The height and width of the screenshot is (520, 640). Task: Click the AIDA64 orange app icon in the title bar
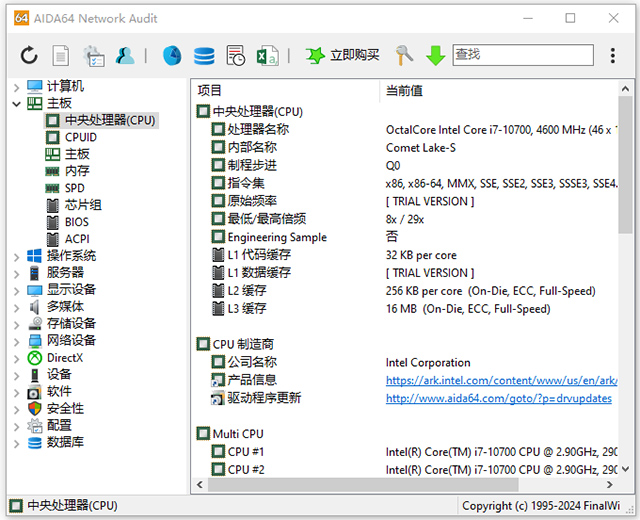[21, 18]
